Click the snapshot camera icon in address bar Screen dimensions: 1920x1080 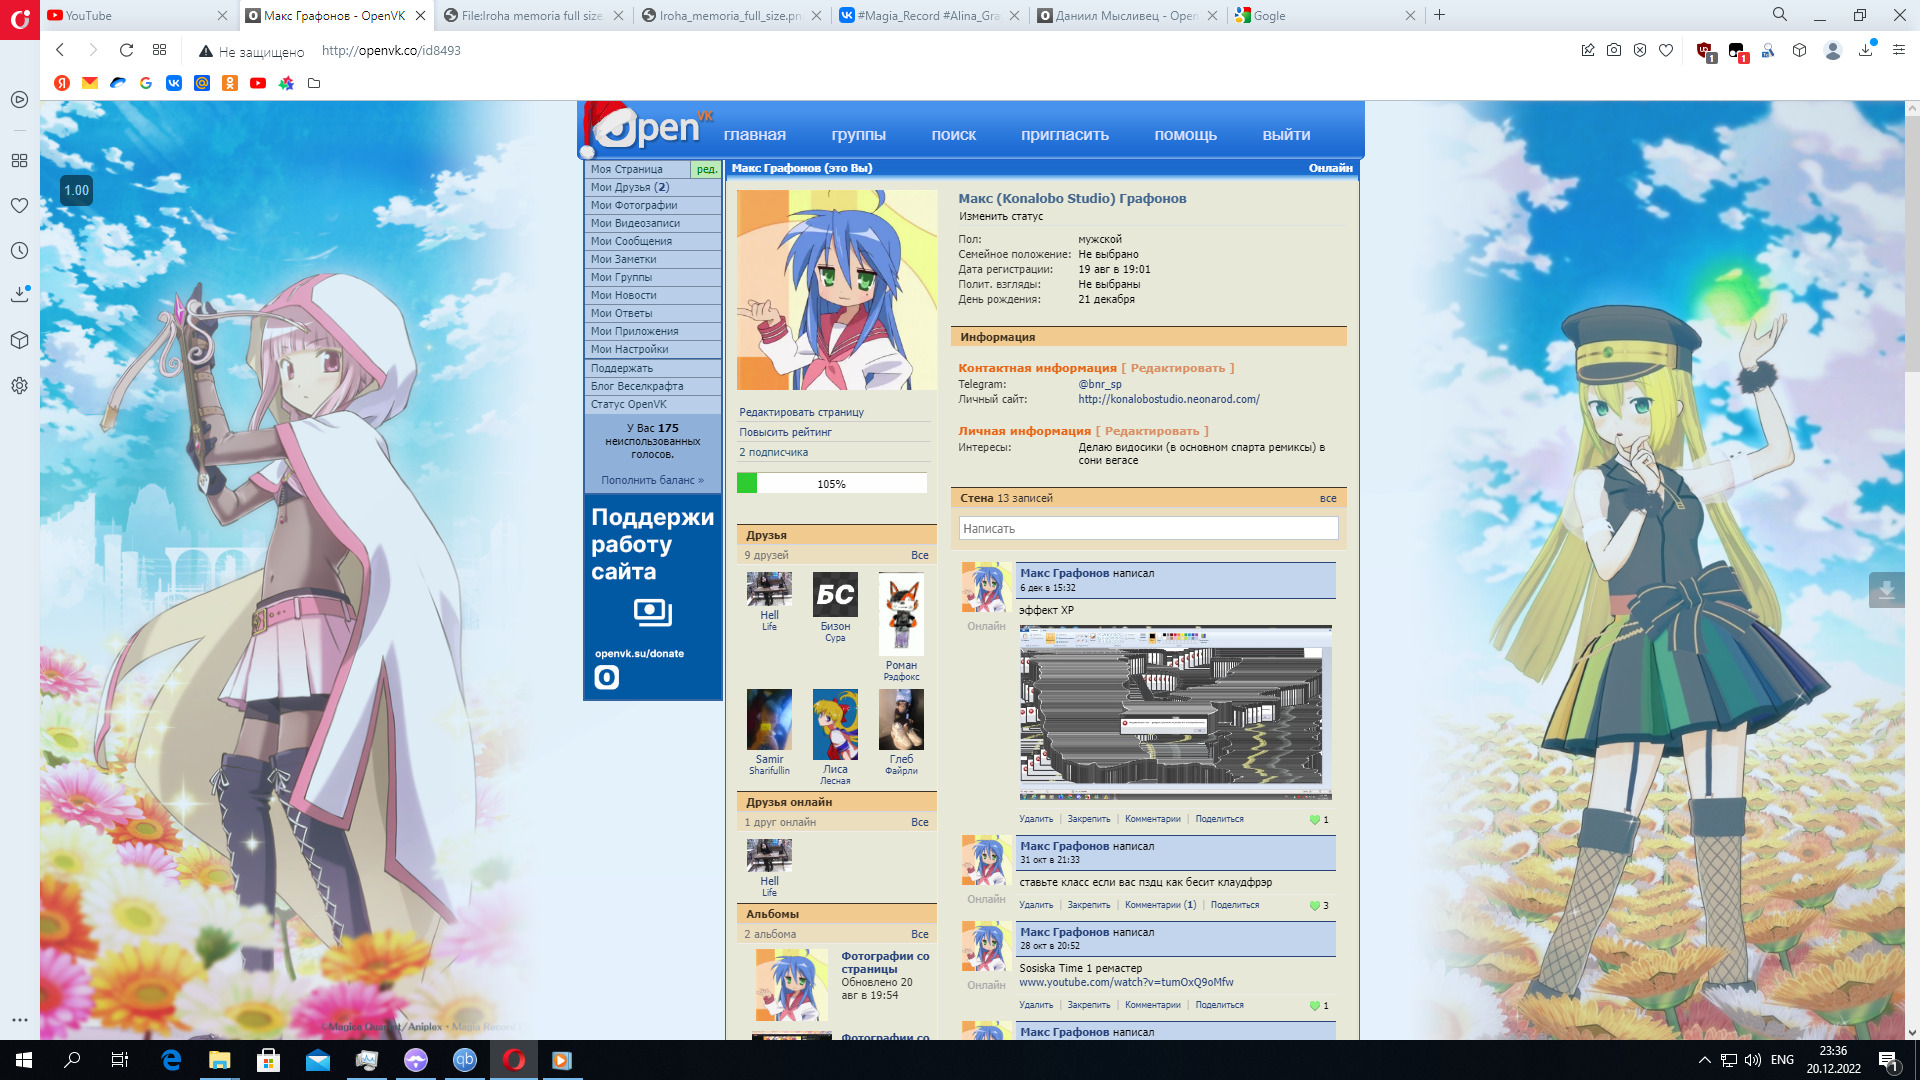pos(1614,50)
